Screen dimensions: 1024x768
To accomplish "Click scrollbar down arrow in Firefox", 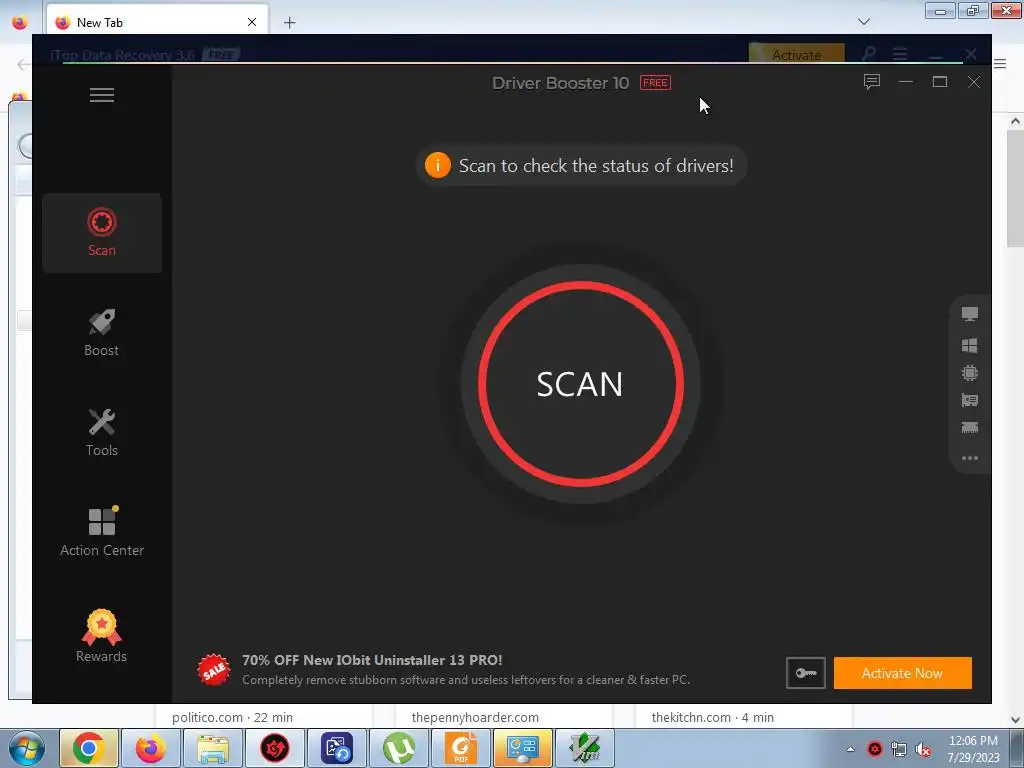I will pyautogui.click(x=1015, y=720).
